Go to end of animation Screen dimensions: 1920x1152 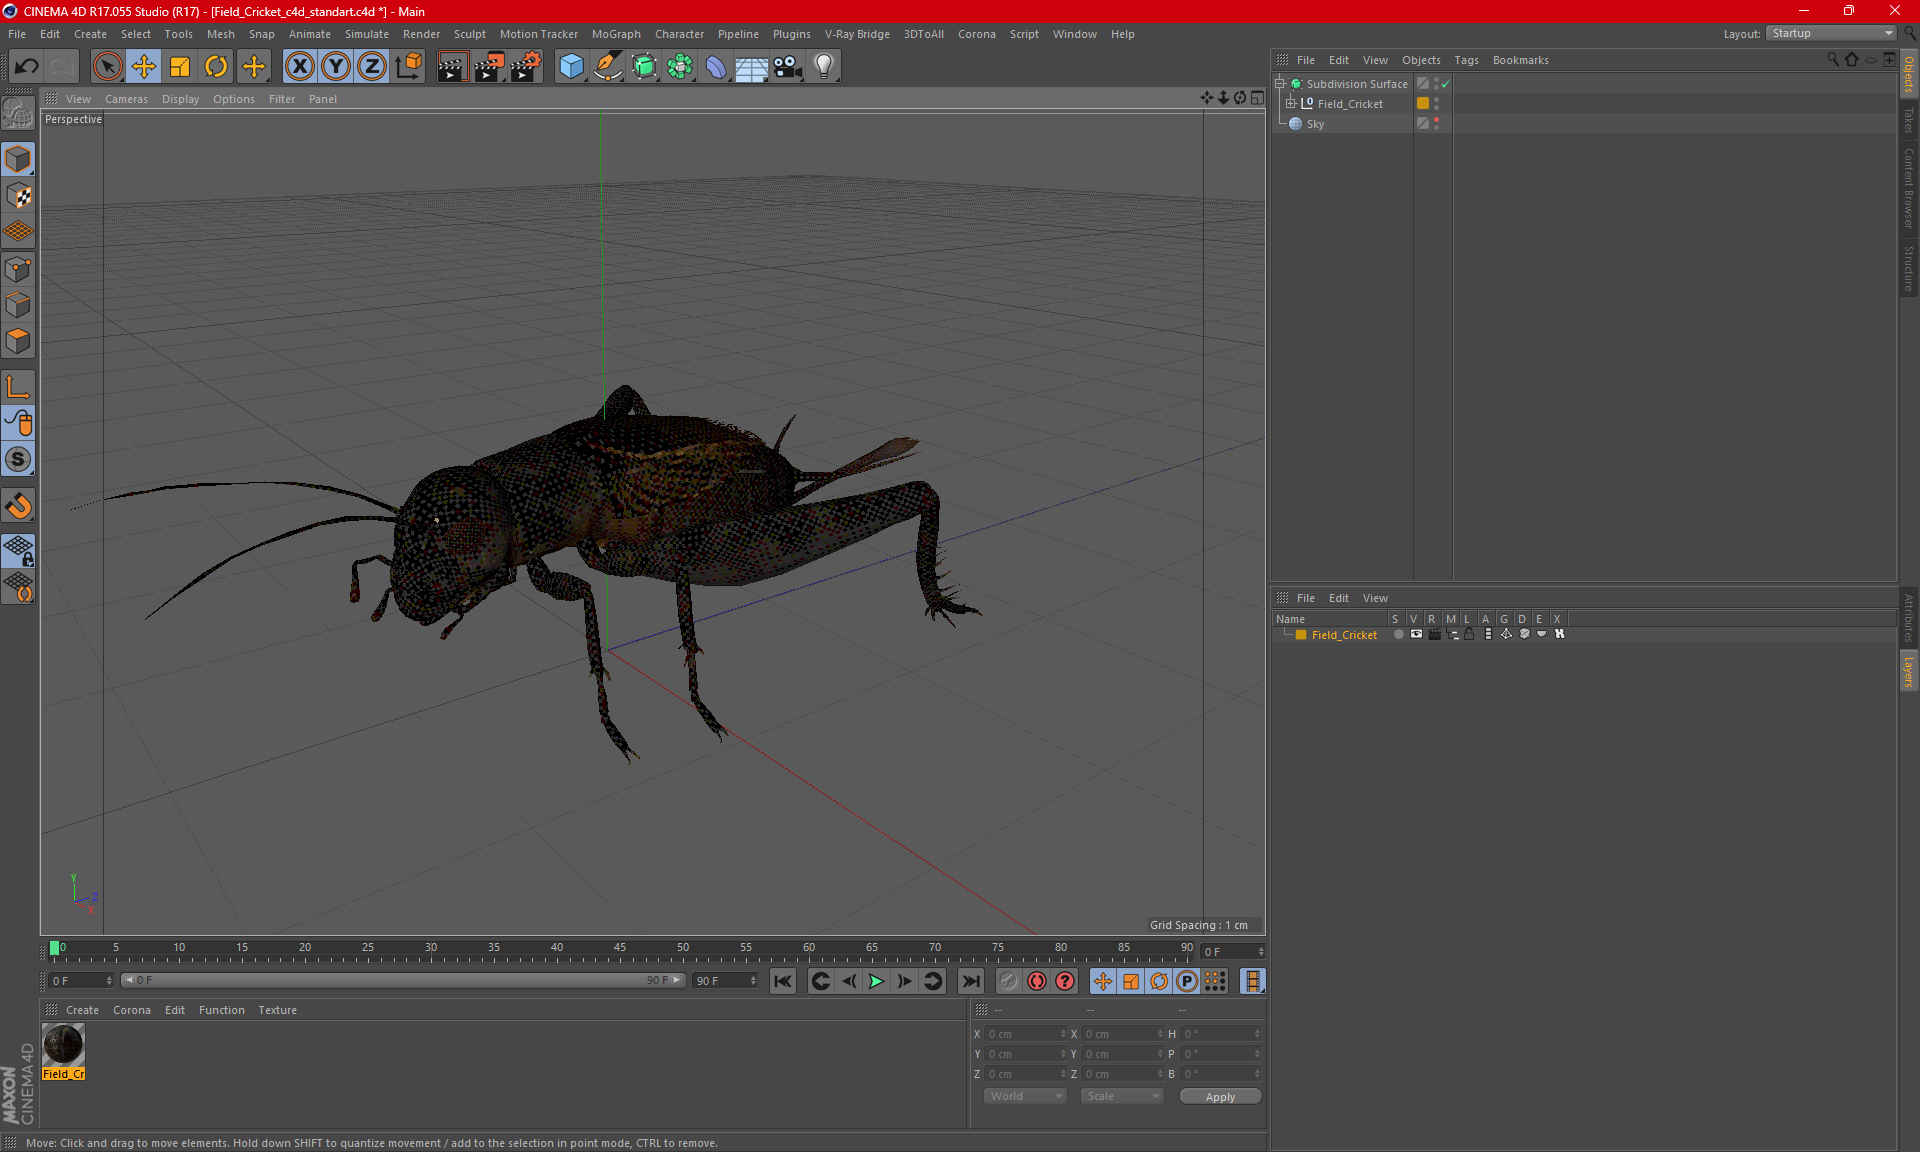[970, 981]
